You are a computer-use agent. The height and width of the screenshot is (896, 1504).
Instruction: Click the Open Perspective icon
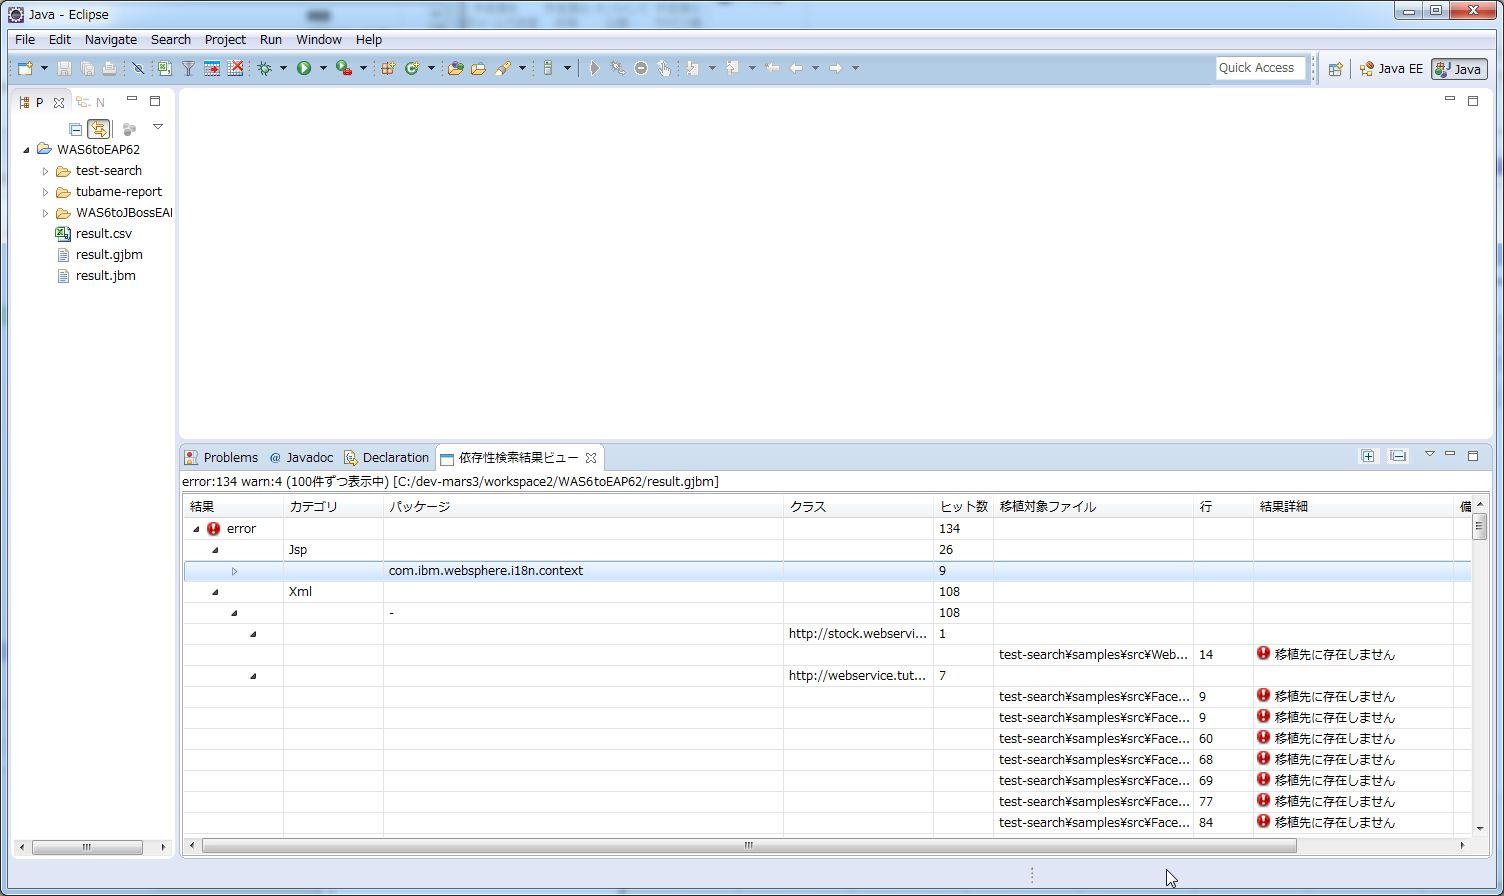(1336, 69)
